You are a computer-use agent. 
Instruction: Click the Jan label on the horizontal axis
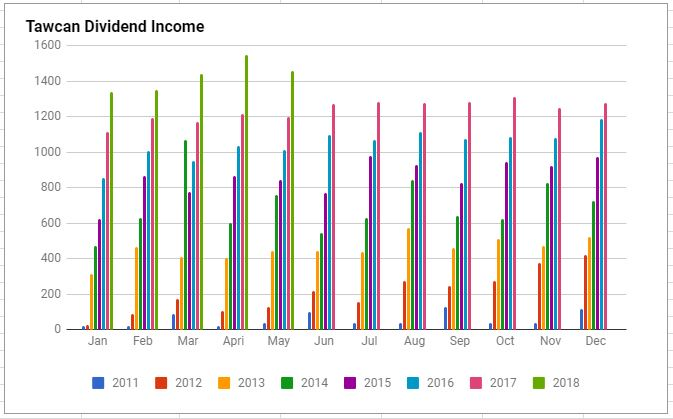tap(98, 341)
